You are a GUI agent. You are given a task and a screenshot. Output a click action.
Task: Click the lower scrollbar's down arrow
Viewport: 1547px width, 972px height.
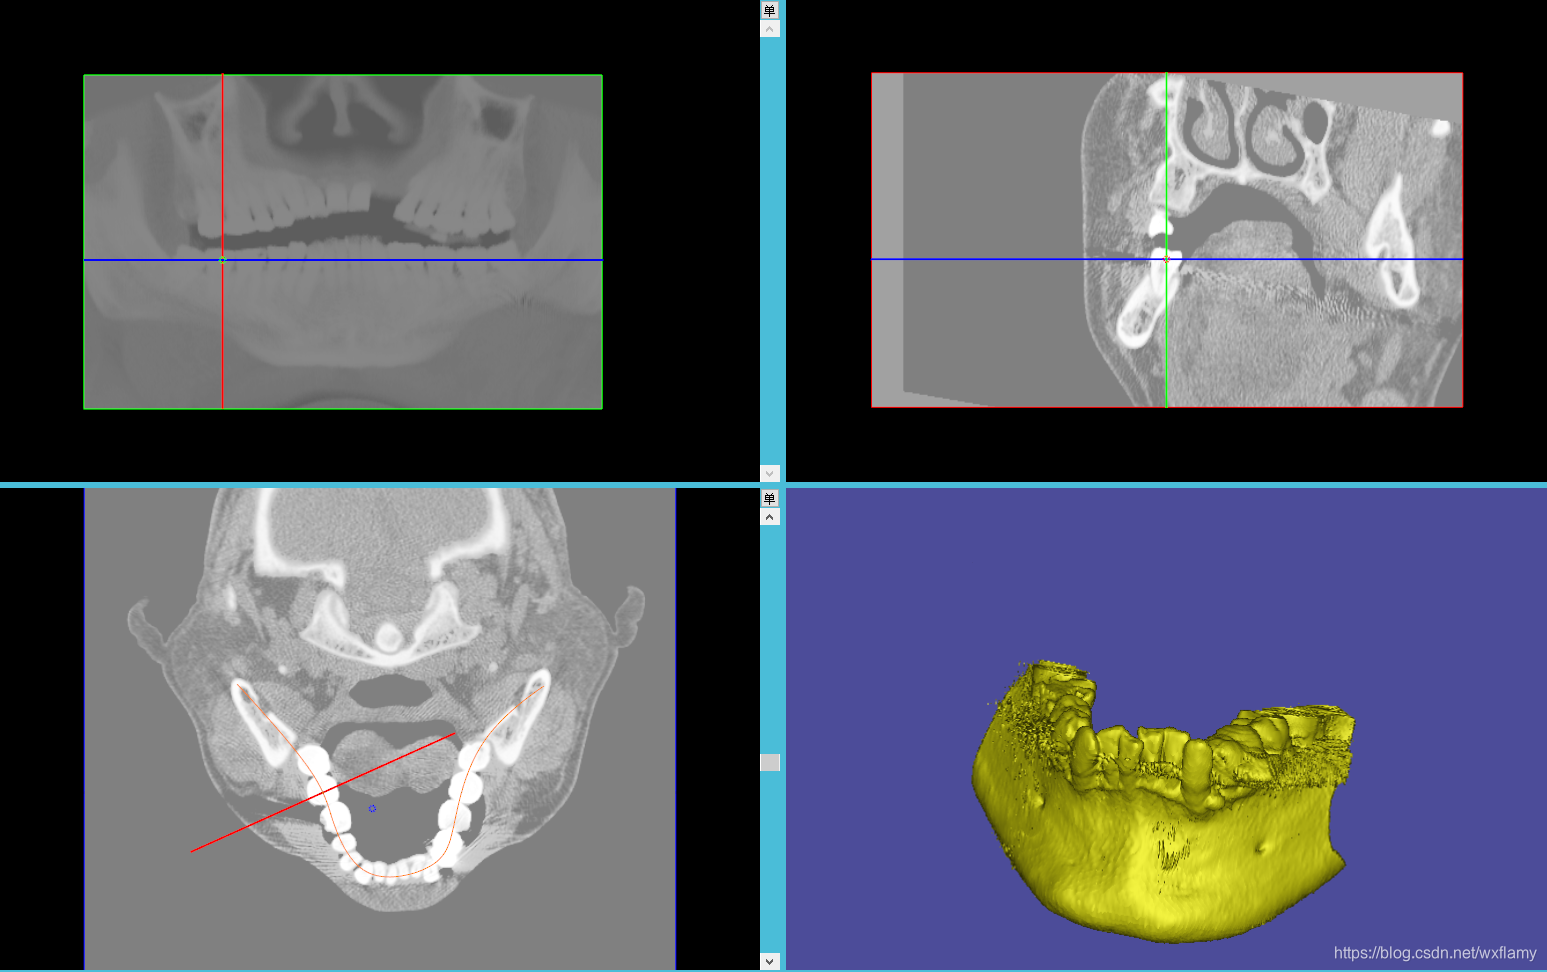(769, 961)
